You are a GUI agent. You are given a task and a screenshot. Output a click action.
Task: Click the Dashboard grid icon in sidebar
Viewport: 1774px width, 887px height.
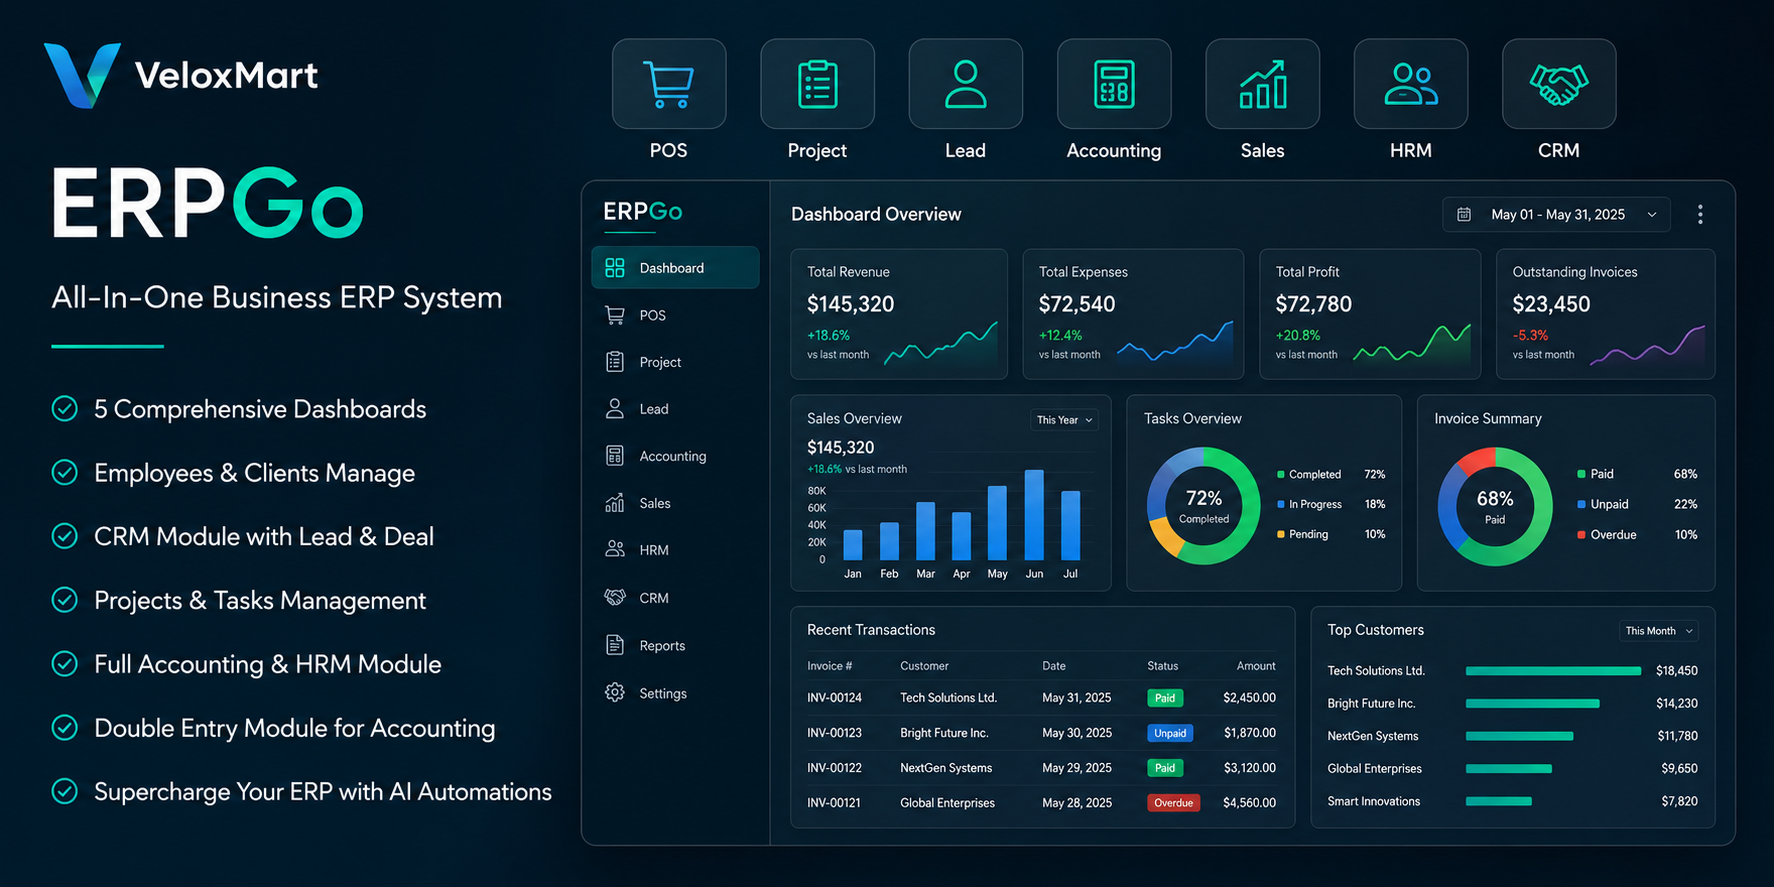615,268
